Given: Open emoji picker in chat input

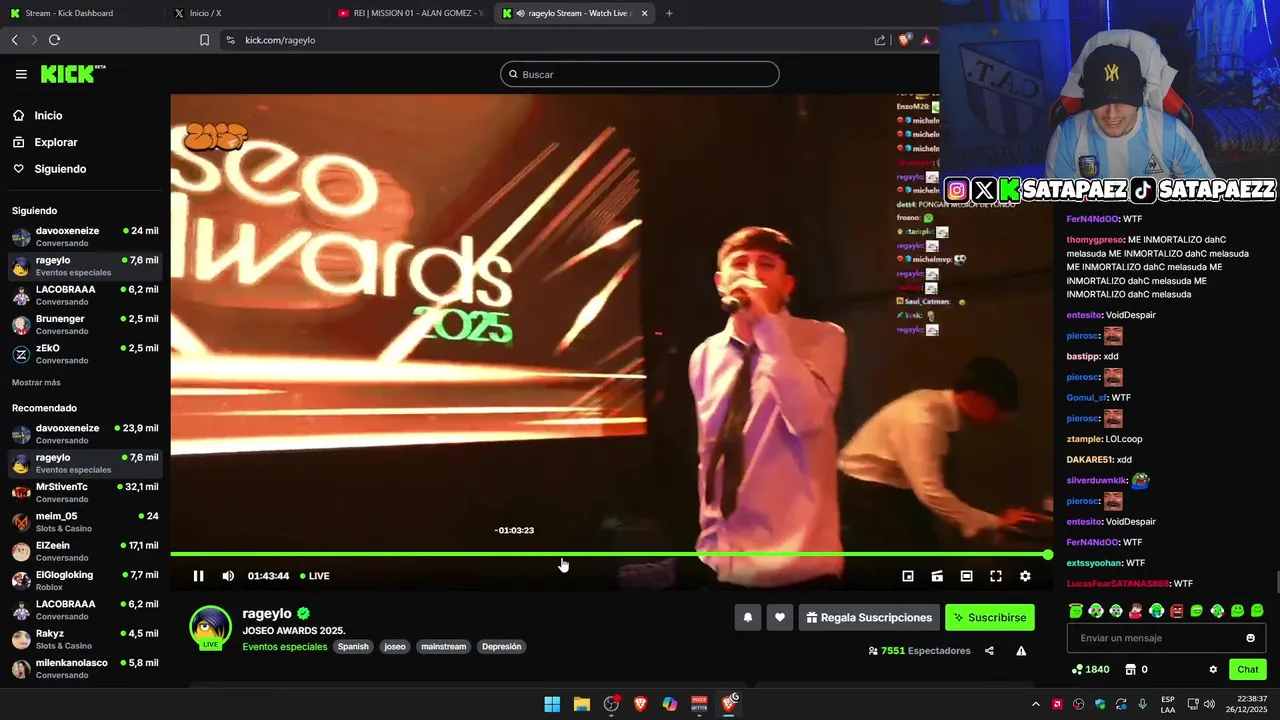Looking at the screenshot, I should (x=1250, y=638).
